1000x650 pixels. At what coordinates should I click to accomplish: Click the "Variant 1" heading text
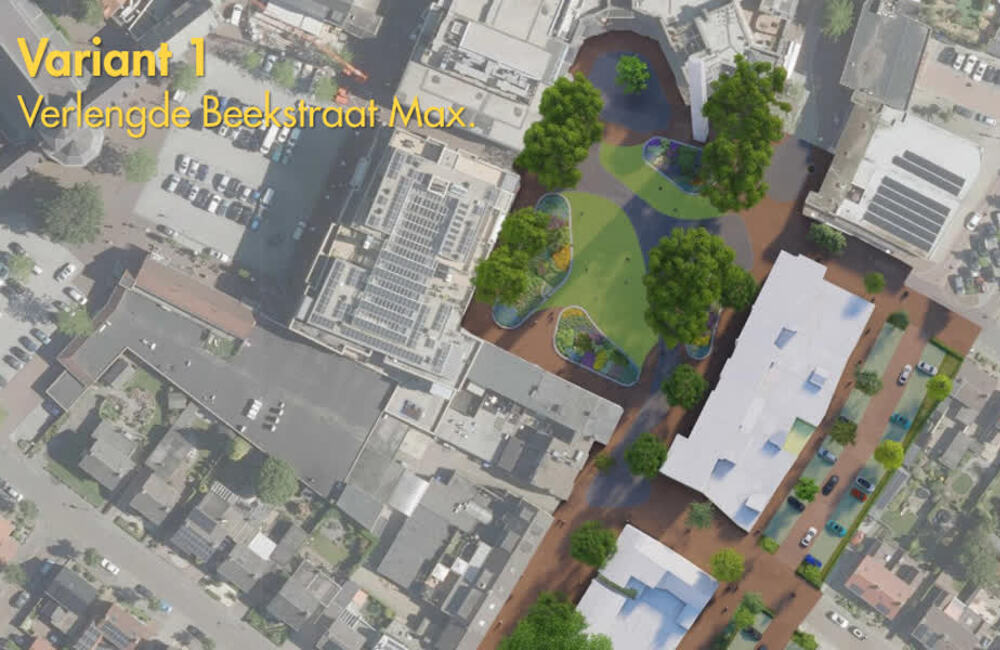click(x=111, y=58)
